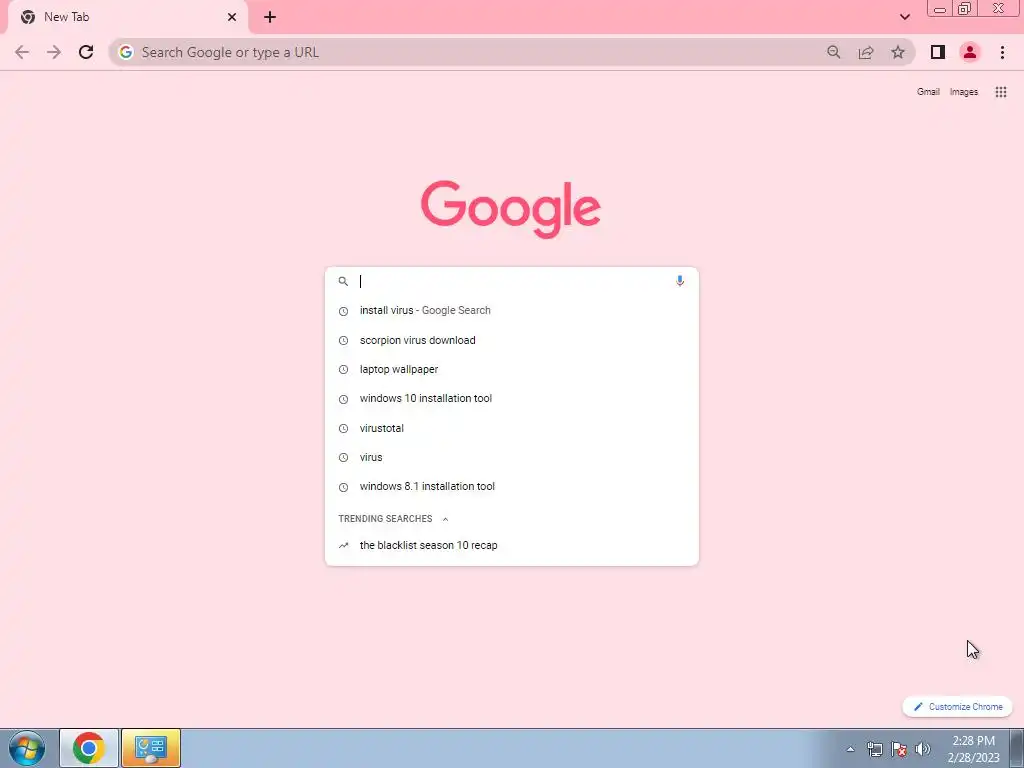Start voice search with the microphone icon
1024x768 pixels.
(x=680, y=281)
